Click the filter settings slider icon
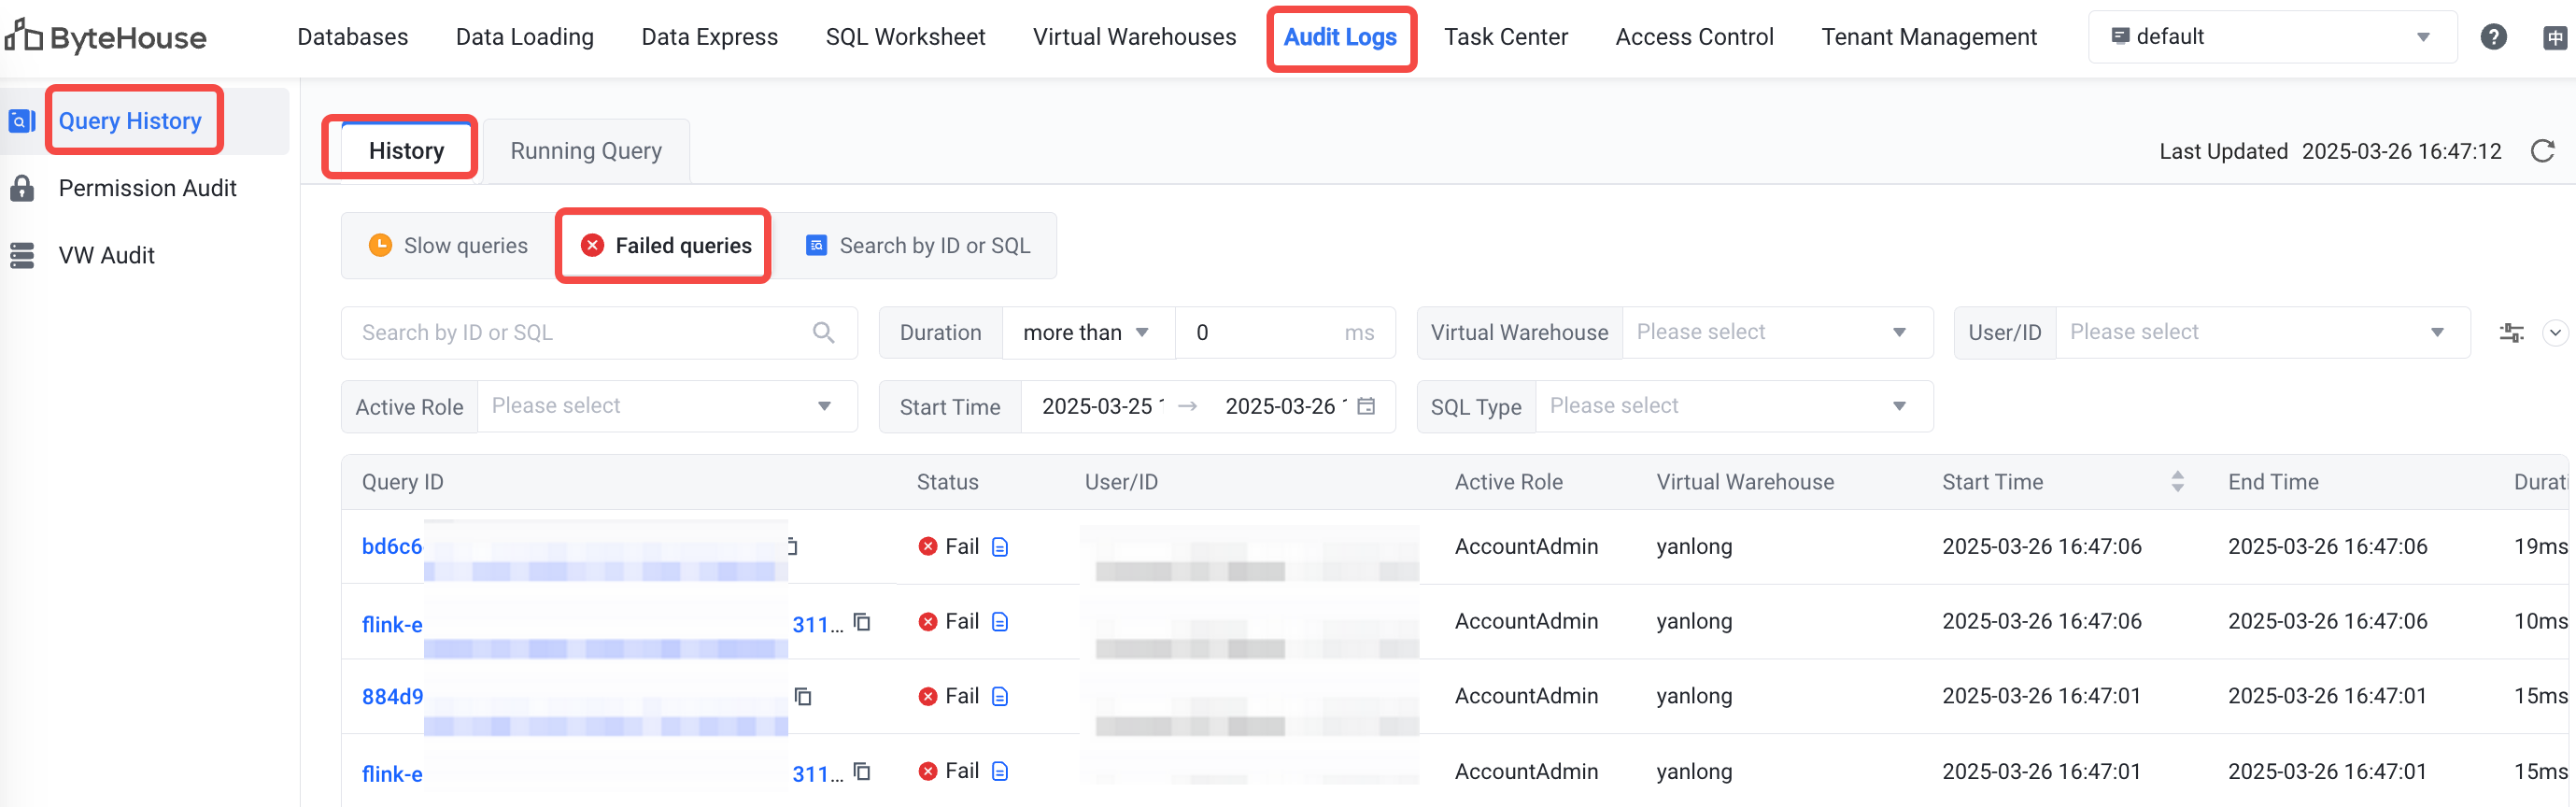2576x807 pixels. 2511,333
